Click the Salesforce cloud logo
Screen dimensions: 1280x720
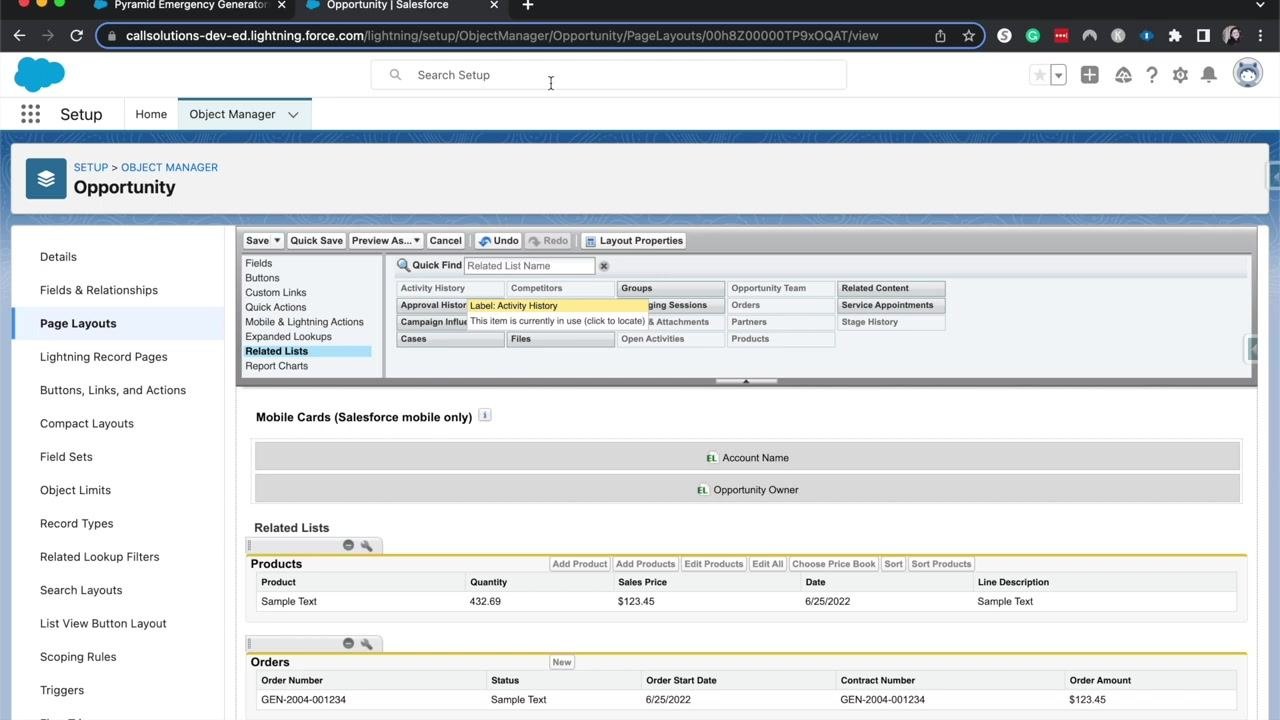pyautogui.click(x=40, y=74)
